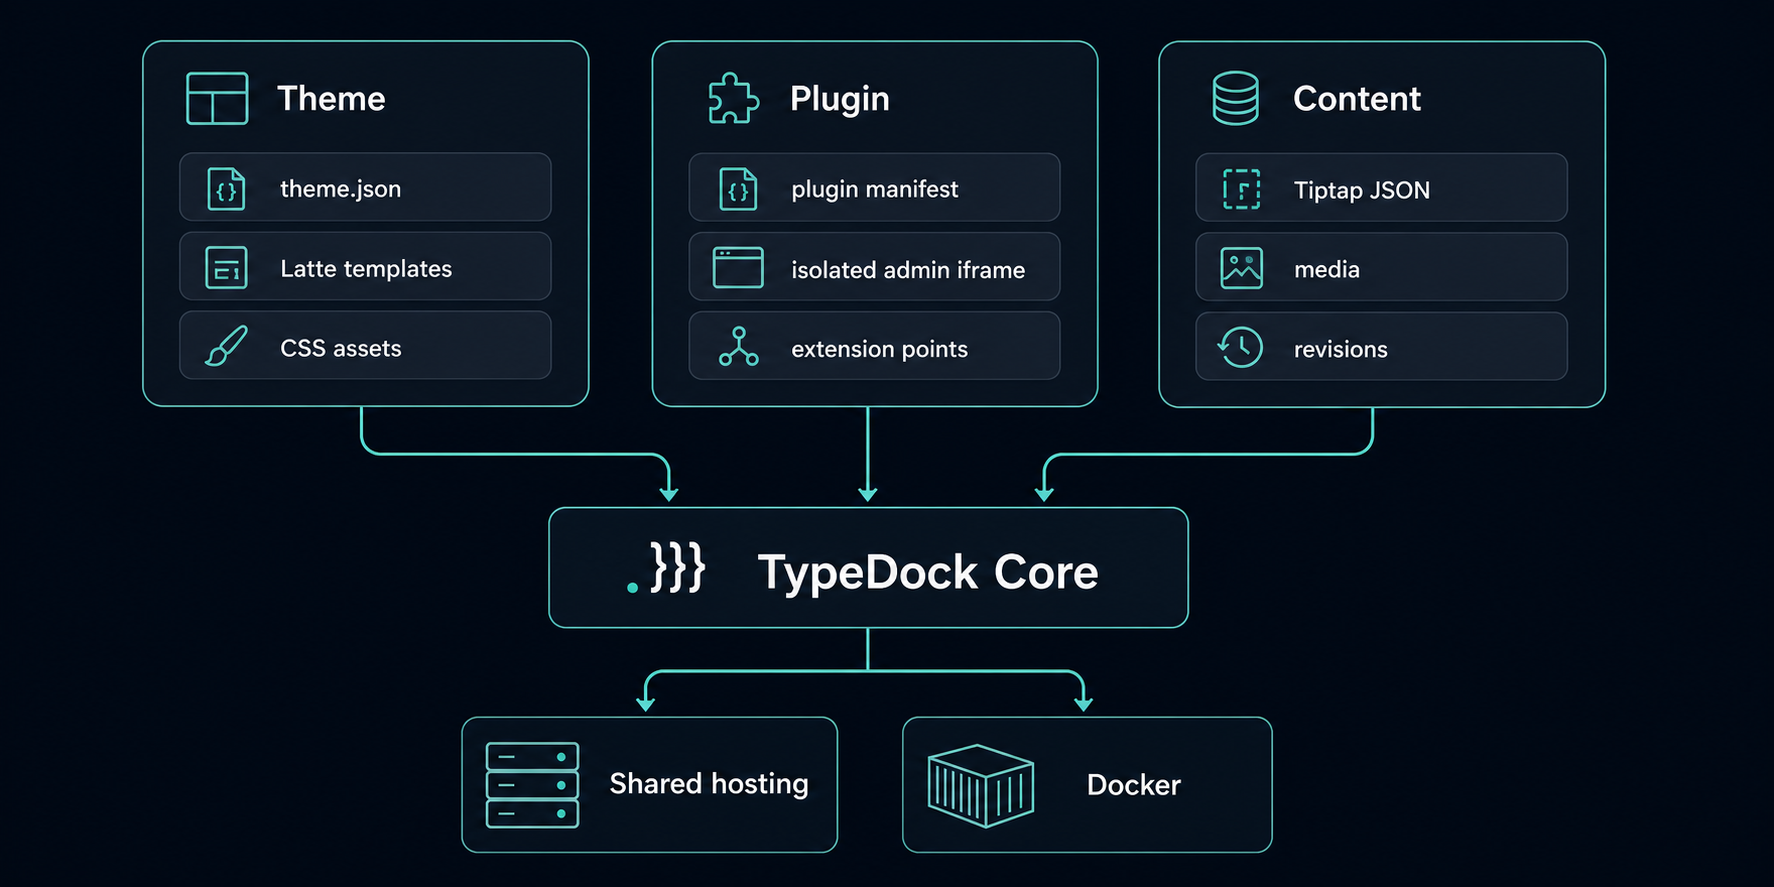The width and height of the screenshot is (1774, 887).
Task: Click the Content heading
Action: tap(1357, 98)
